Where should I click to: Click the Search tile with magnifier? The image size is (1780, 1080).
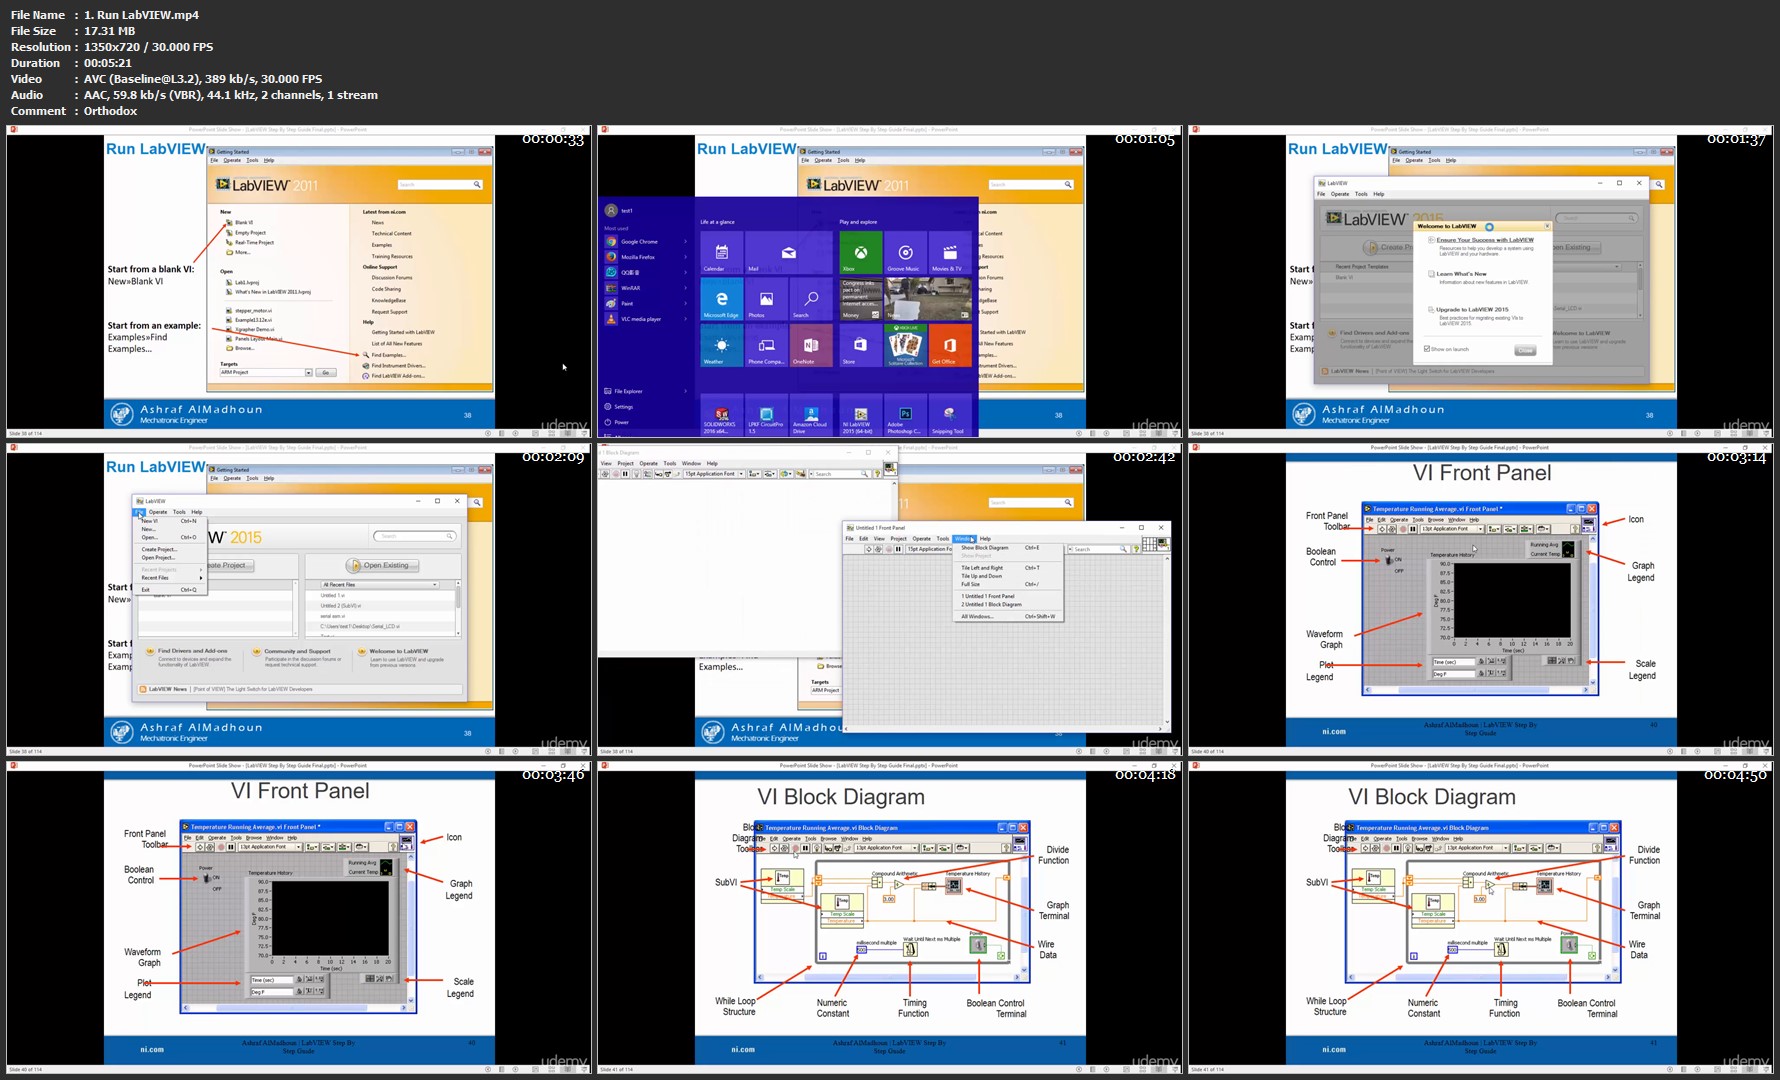tap(811, 299)
